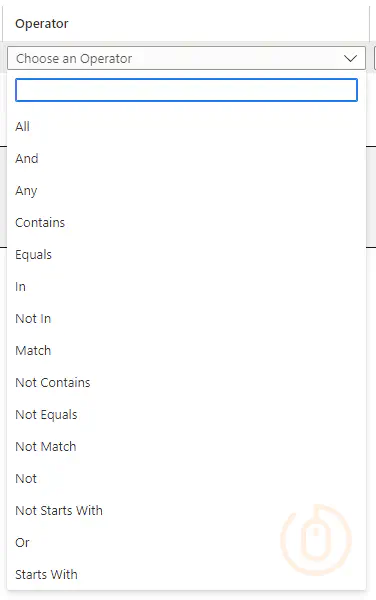
Task: Choose the In operator
Action: pyautogui.click(x=186, y=287)
